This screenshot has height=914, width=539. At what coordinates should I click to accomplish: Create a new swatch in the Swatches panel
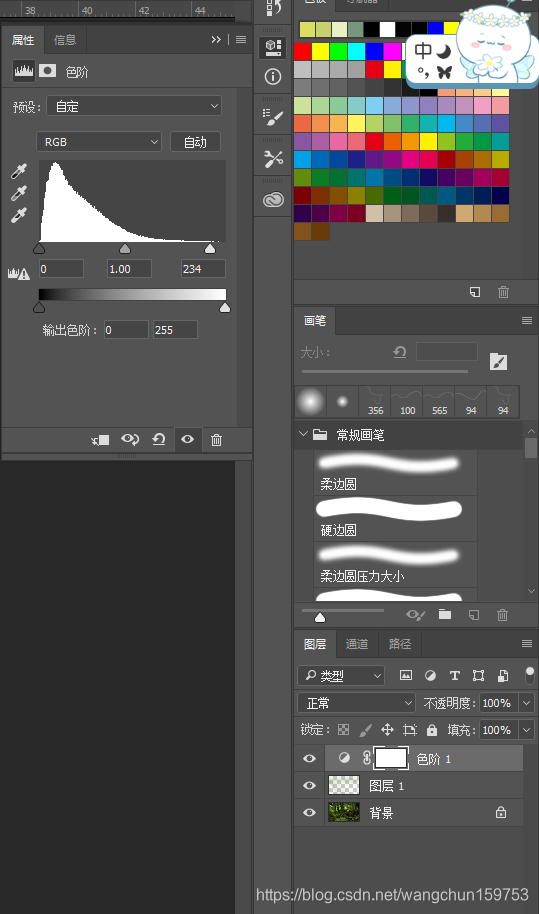475,291
